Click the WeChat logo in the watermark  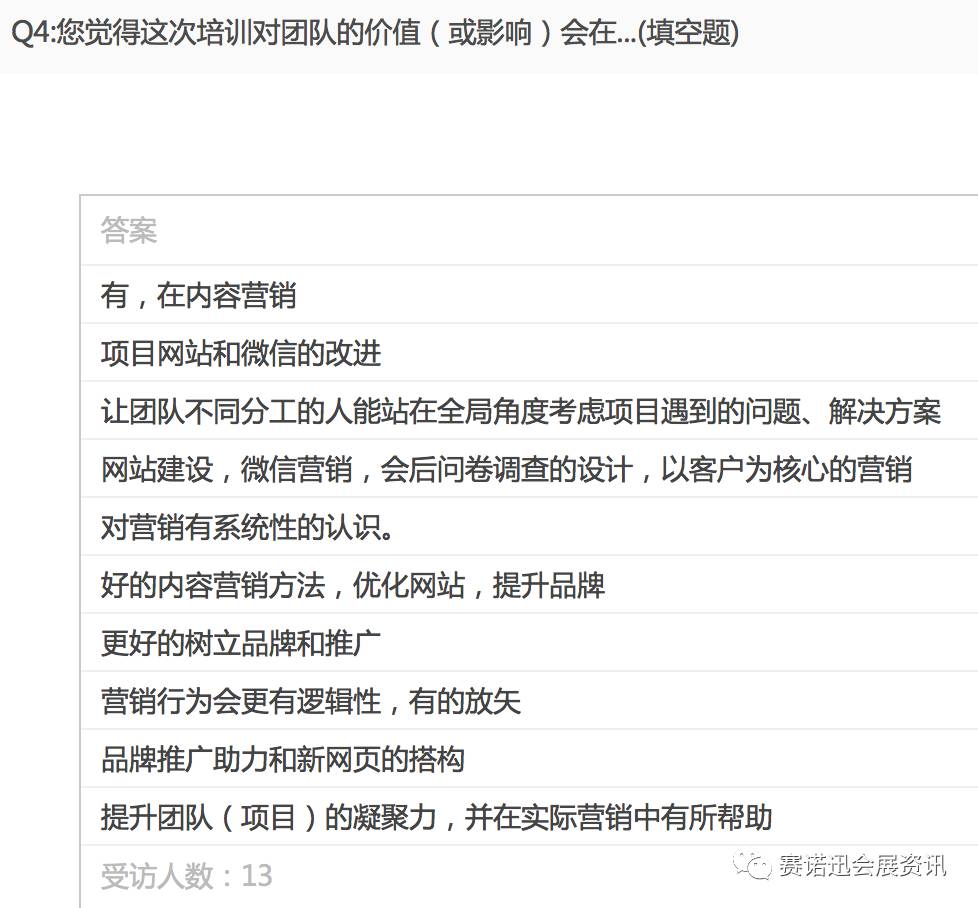752,865
